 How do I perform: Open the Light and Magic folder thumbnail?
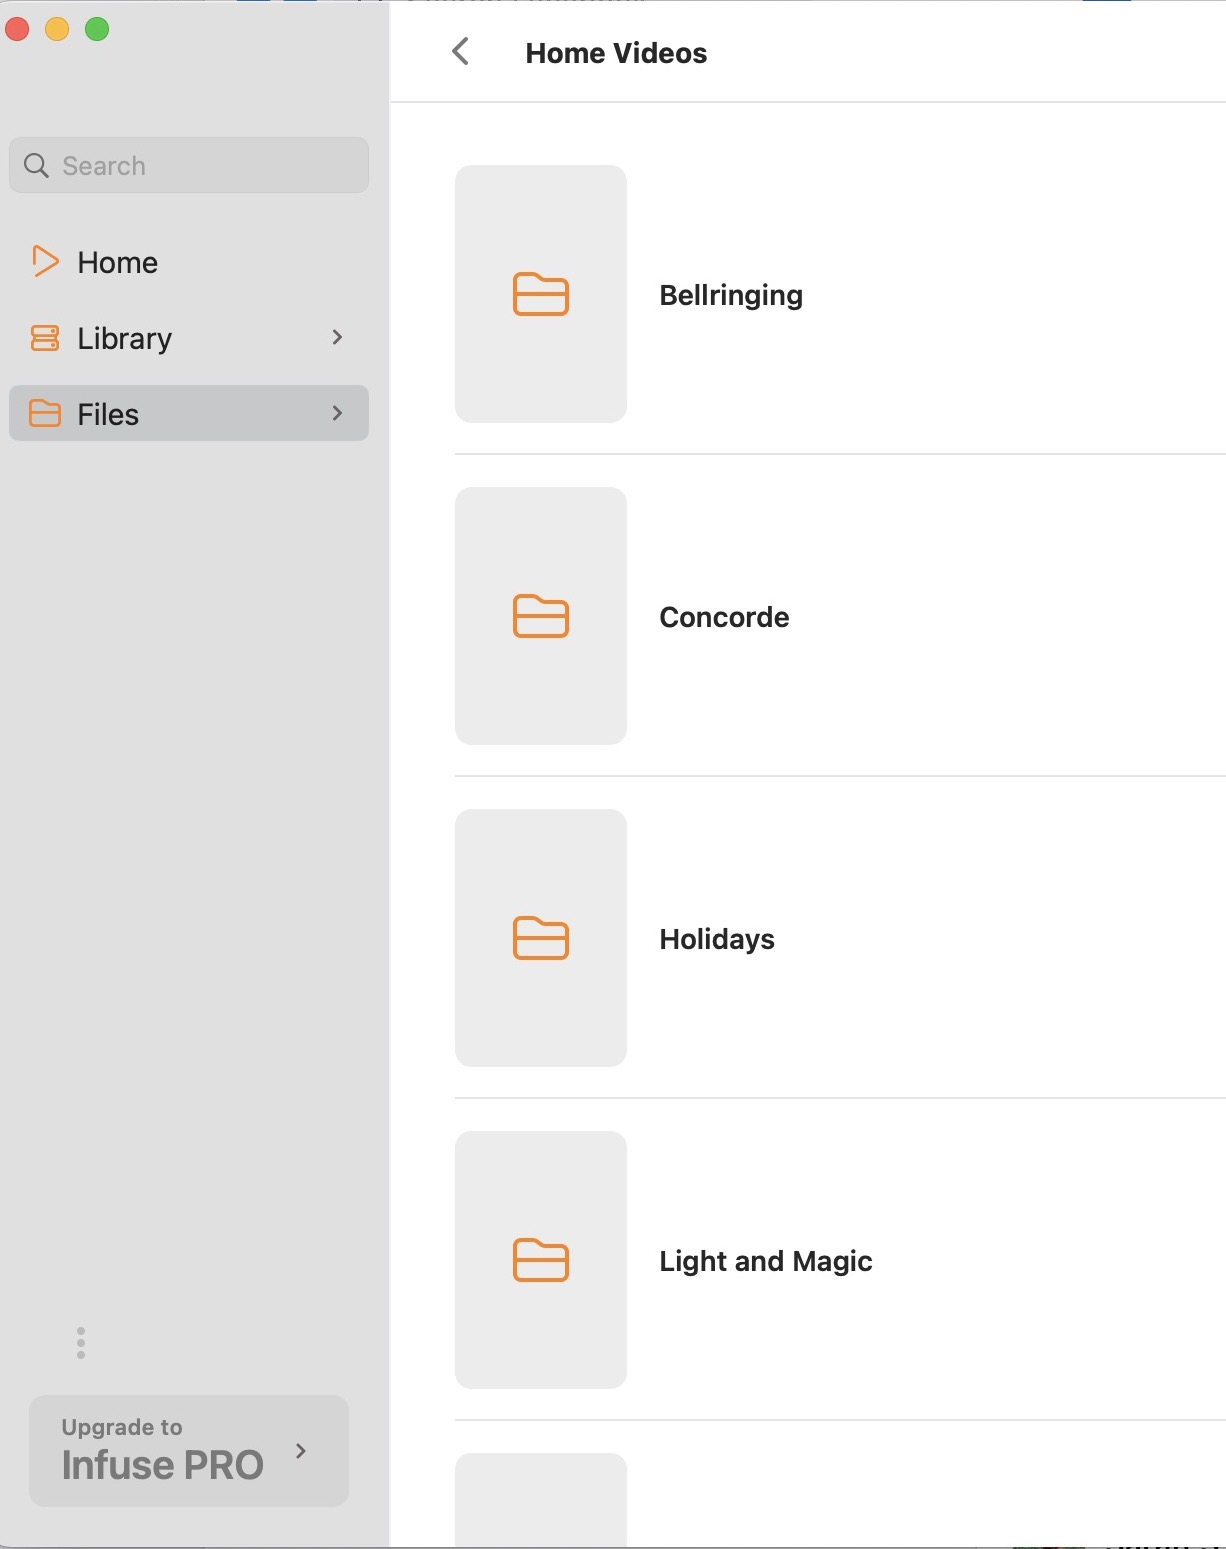click(541, 1260)
